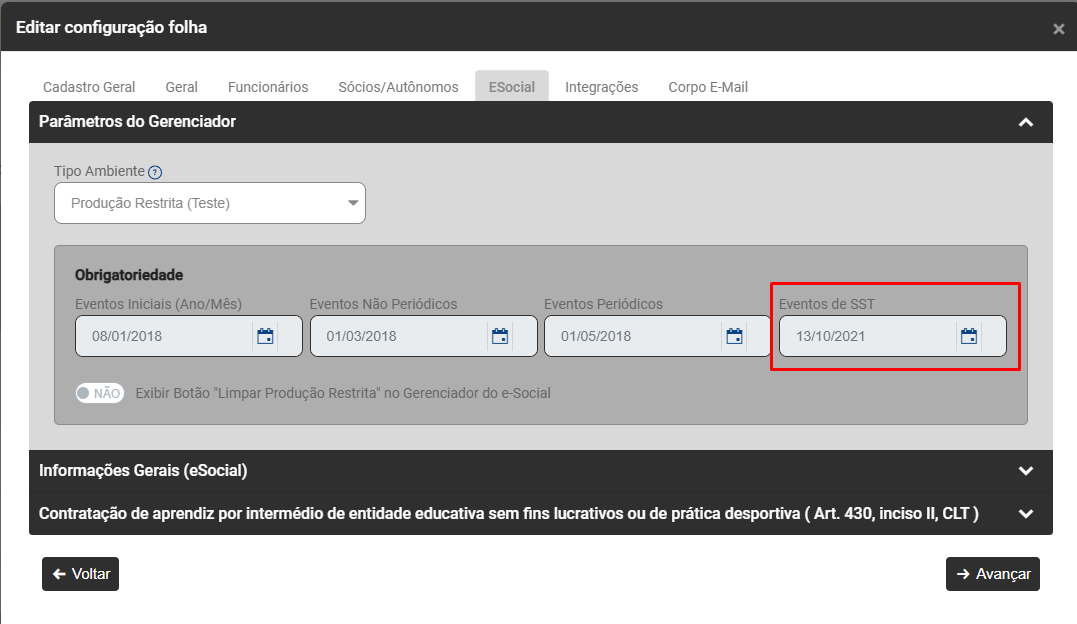Go to the Corpo E-Mail tab
Image resolution: width=1077 pixels, height=624 pixels.
[708, 87]
